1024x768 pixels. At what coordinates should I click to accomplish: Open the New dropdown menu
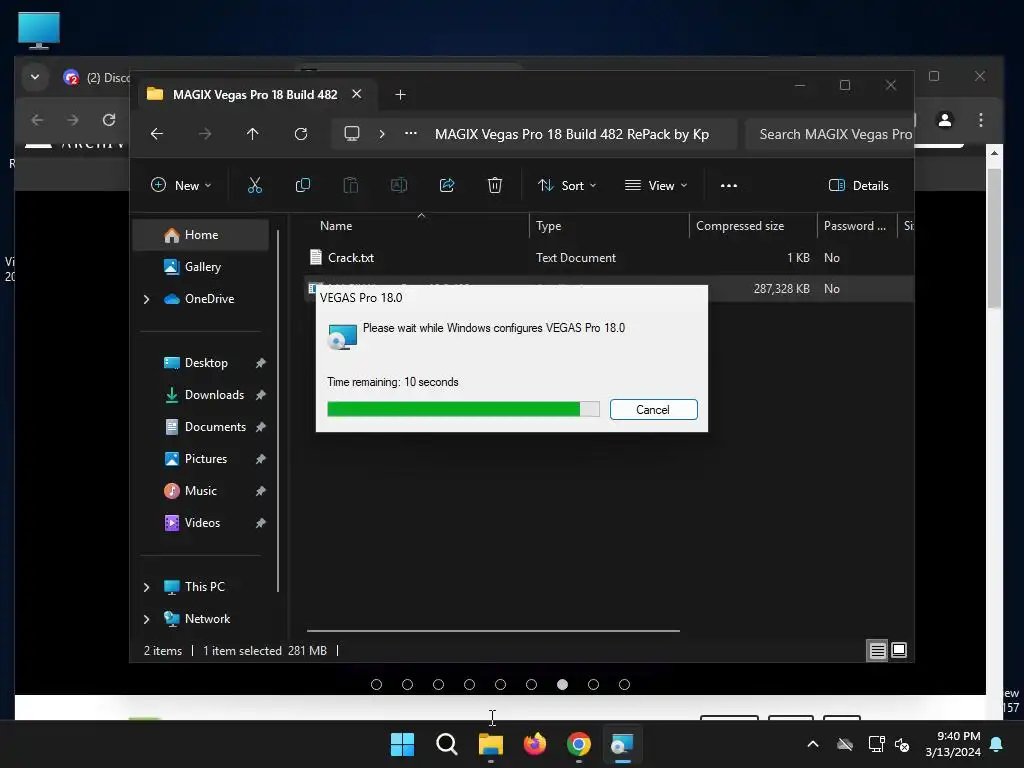coord(181,185)
